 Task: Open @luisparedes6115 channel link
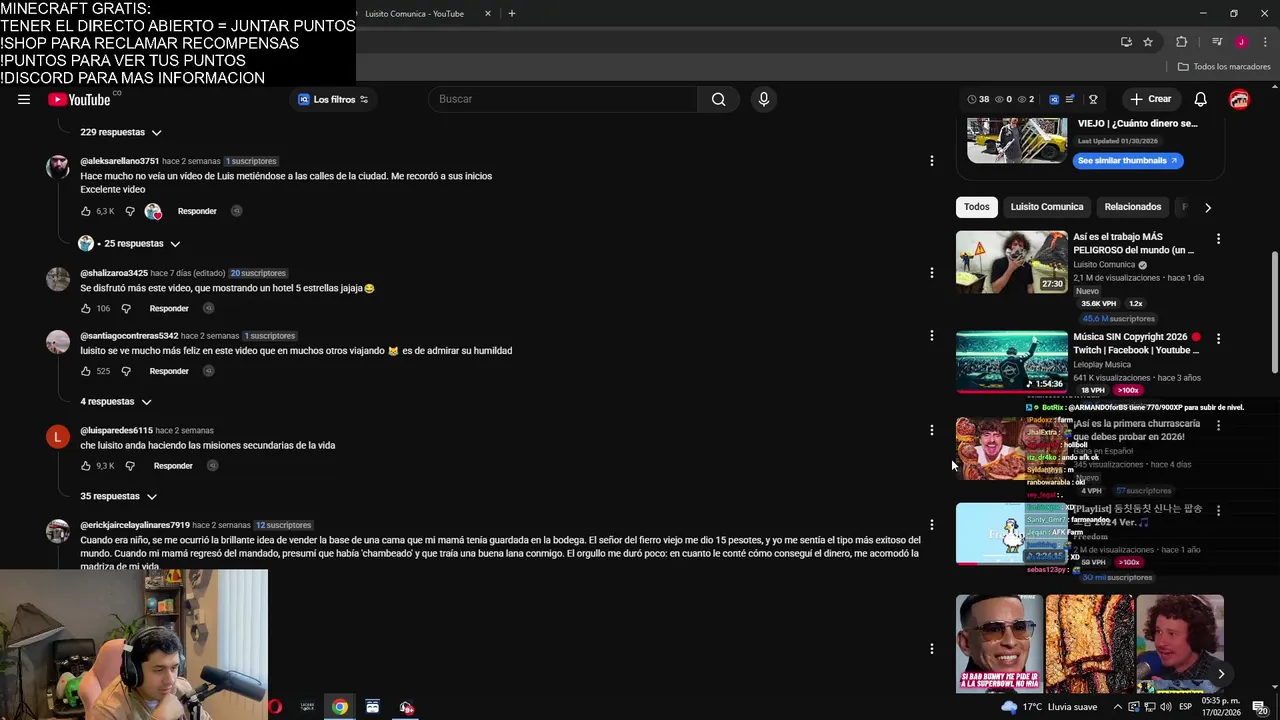point(117,430)
